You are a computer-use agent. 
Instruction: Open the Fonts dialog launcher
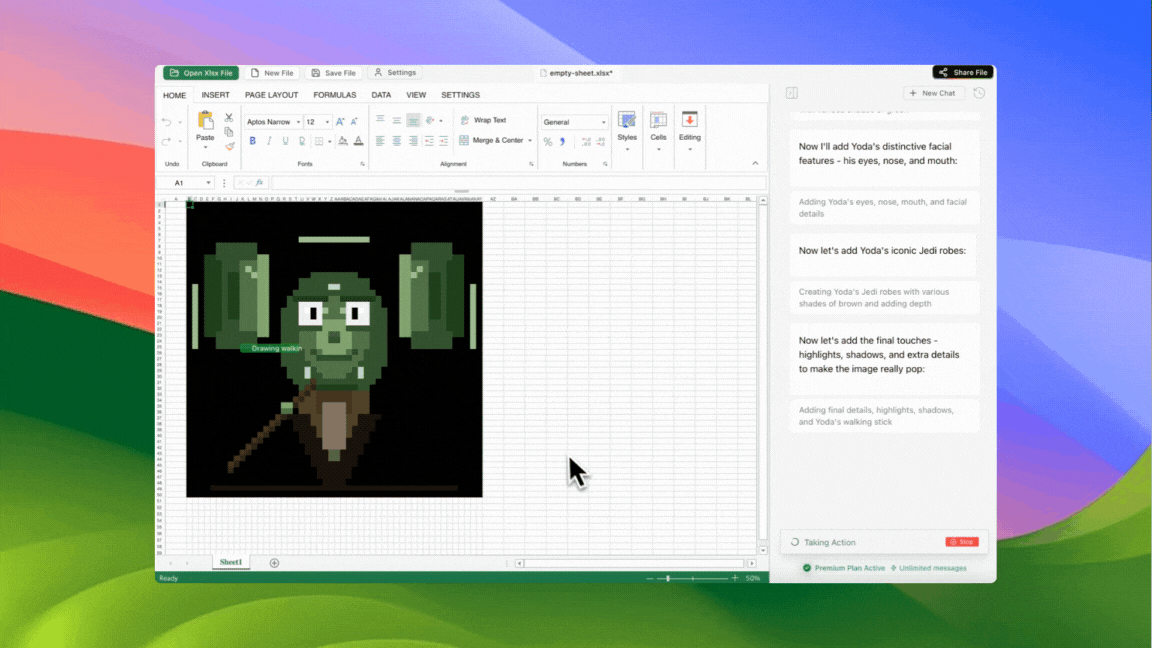coord(362,165)
